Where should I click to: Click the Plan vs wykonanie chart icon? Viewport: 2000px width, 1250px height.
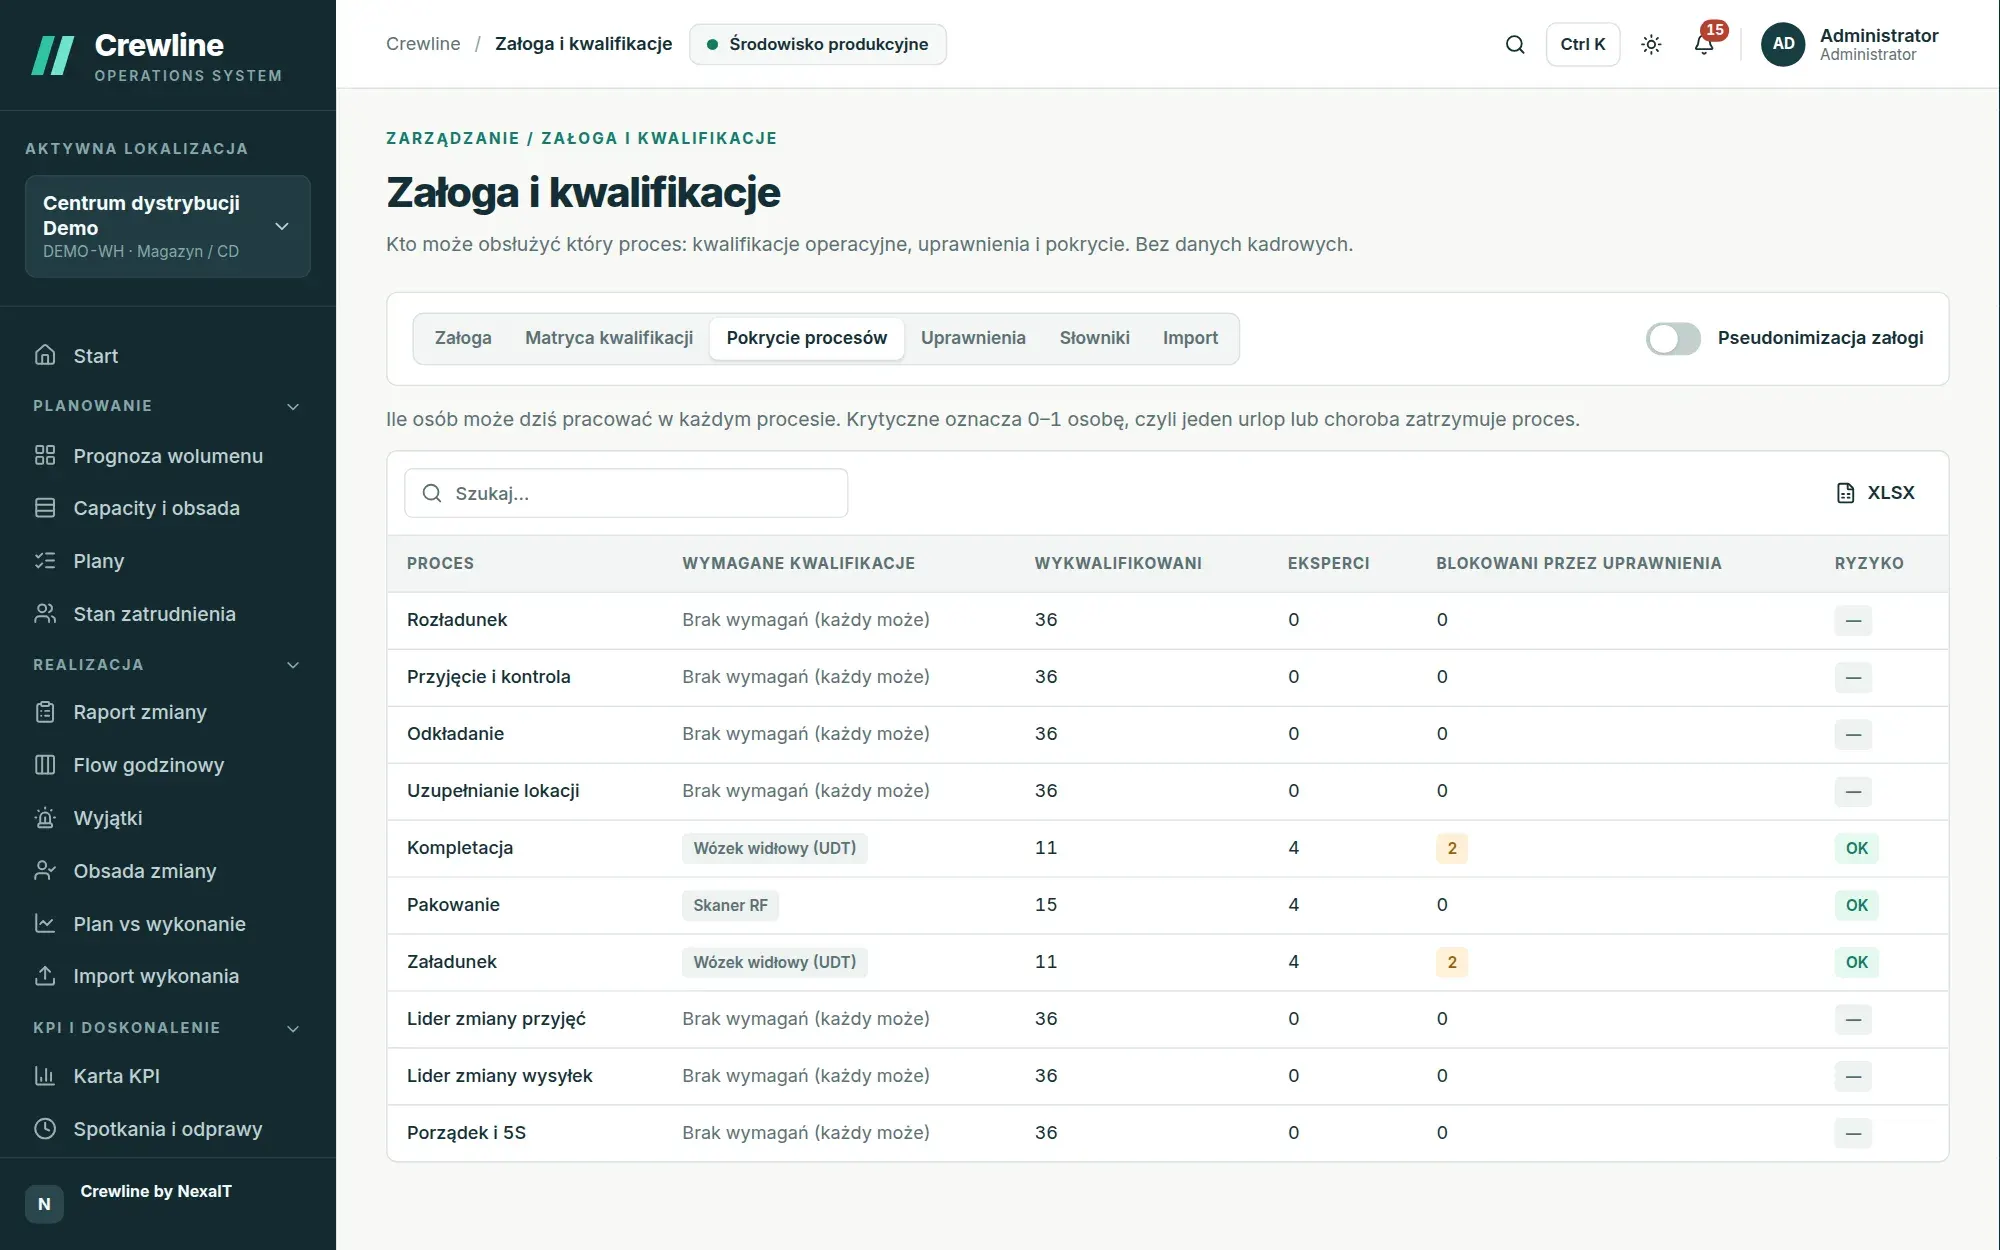(x=45, y=924)
